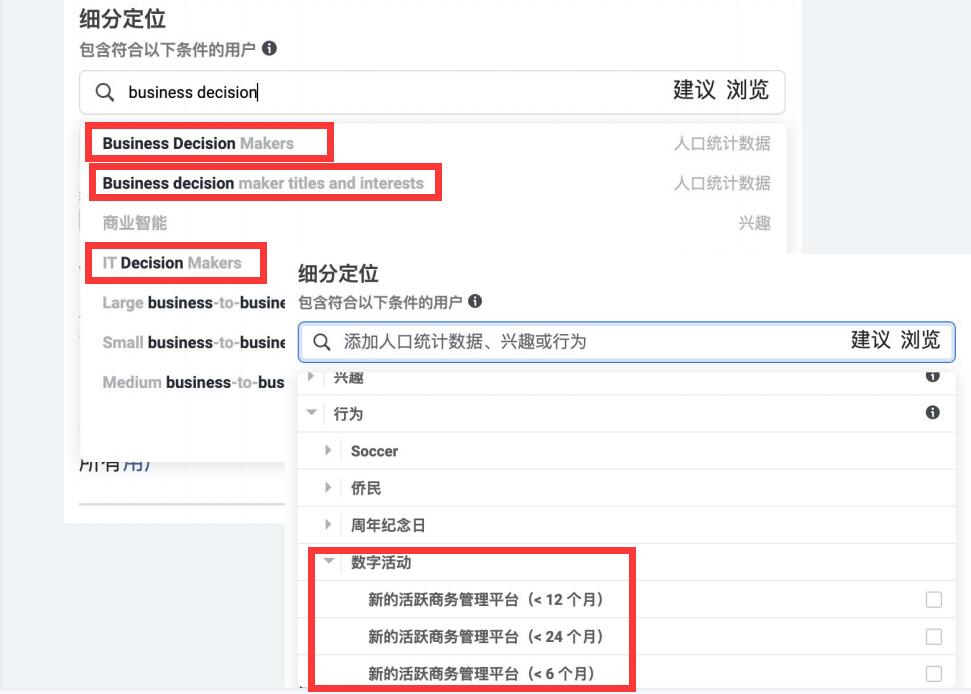Click the magnifier icon in the 添加人口统计数据 search field
This screenshot has height=694, width=971.
coord(322,341)
